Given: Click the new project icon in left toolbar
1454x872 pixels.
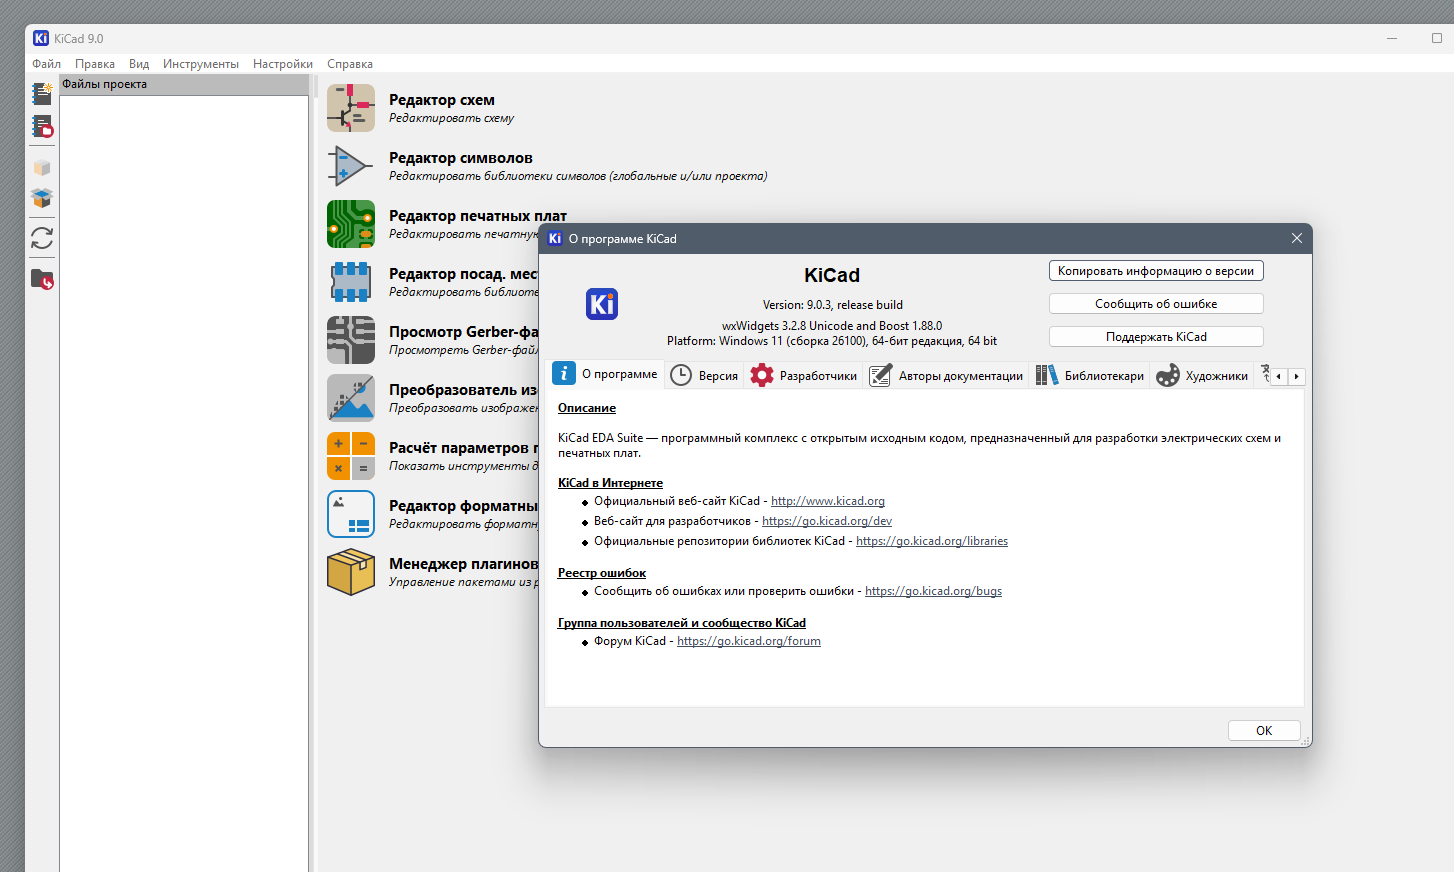Looking at the screenshot, I should 42,94.
